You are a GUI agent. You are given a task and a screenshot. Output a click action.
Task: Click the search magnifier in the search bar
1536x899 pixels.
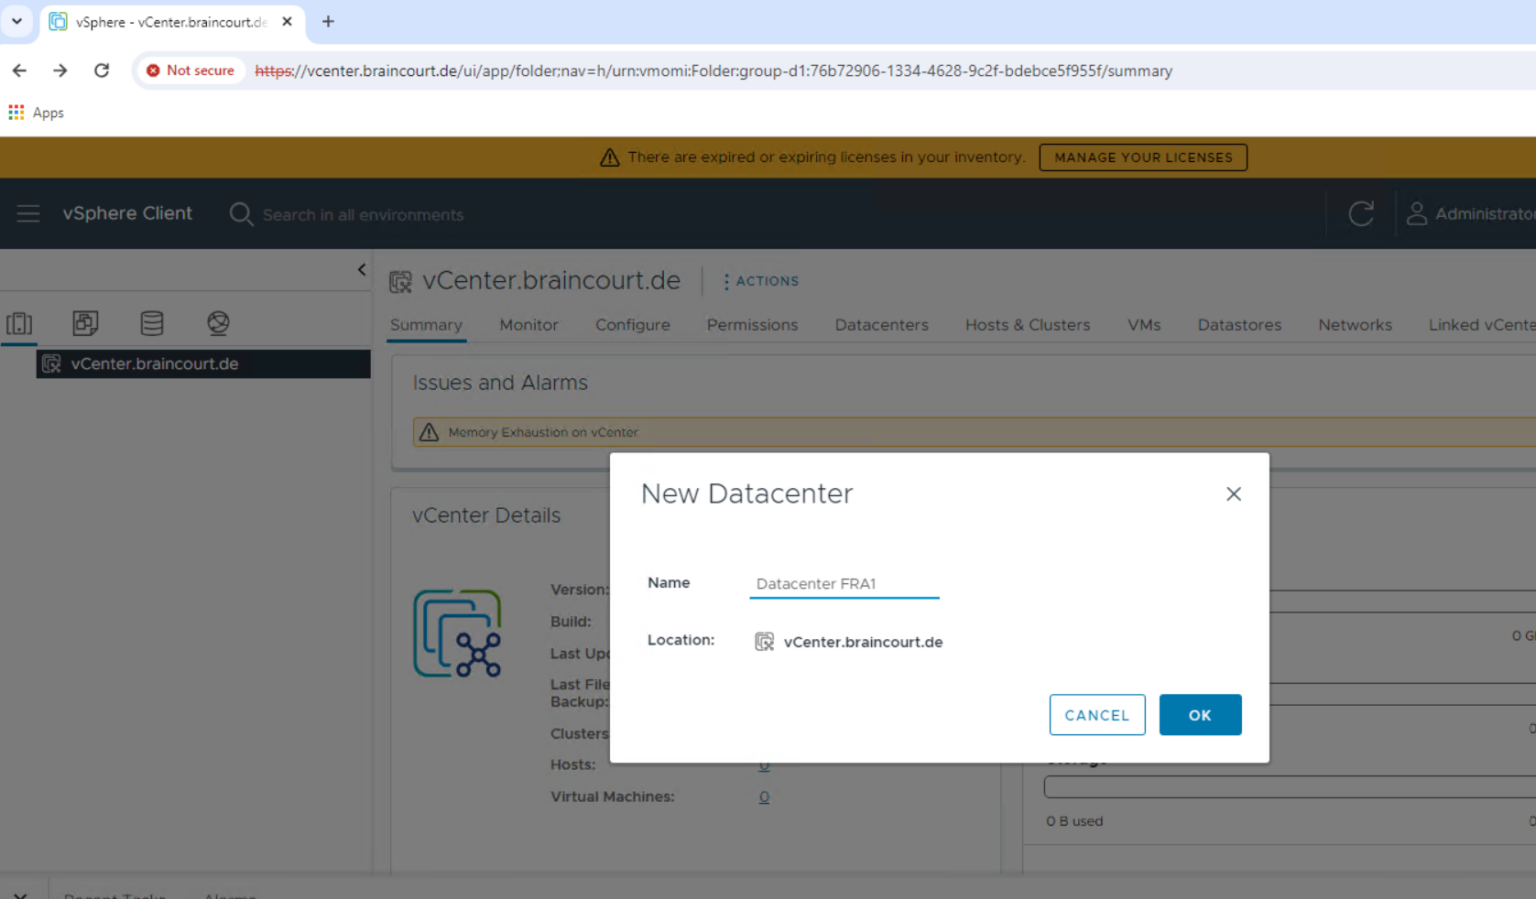click(x=240, y=214)
